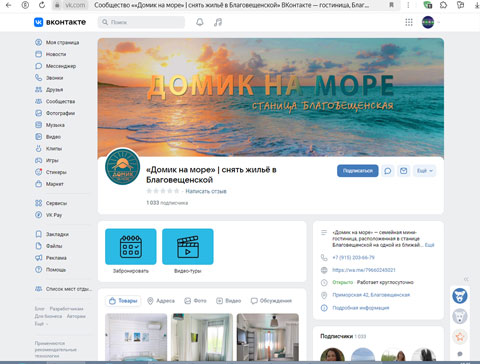Open the VK services grid icon
Viewport: 480px width, 364px height.
409,22
